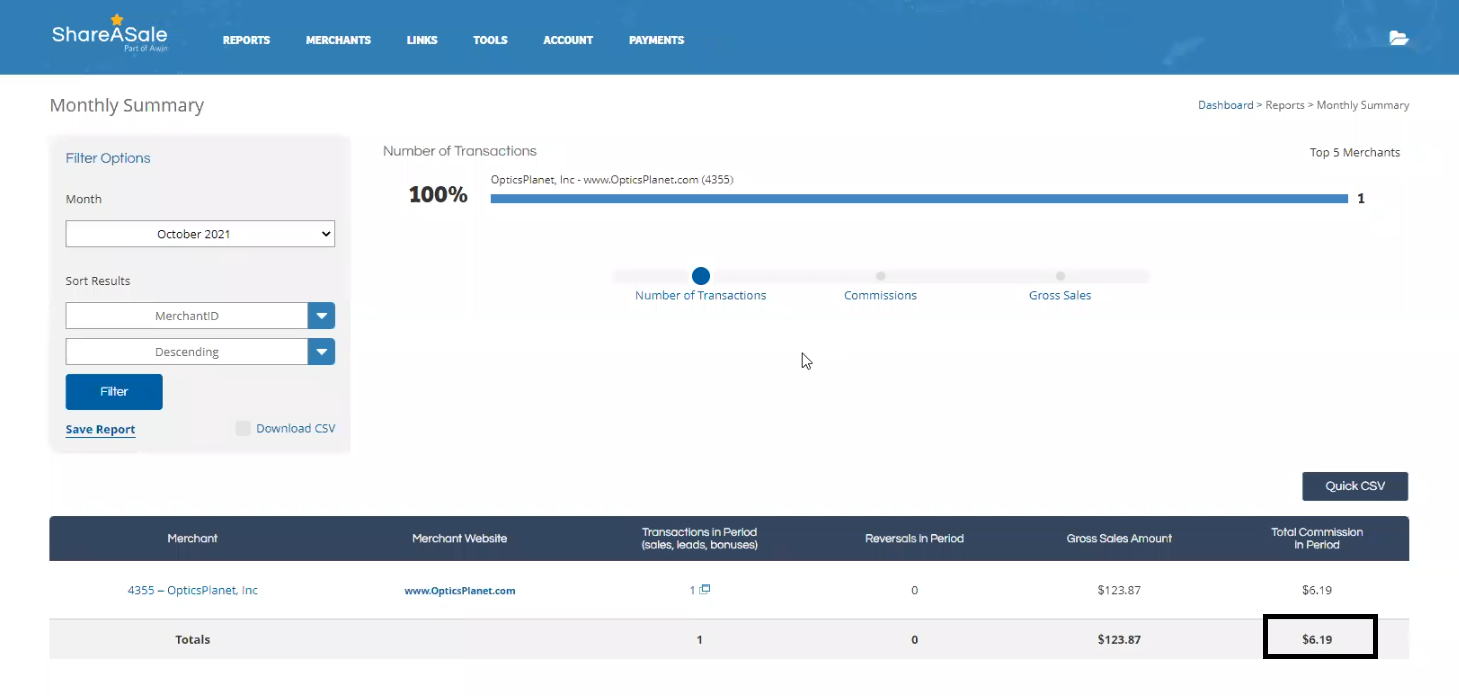Click the Reports item in the breadcrumb

[1285, 105]
